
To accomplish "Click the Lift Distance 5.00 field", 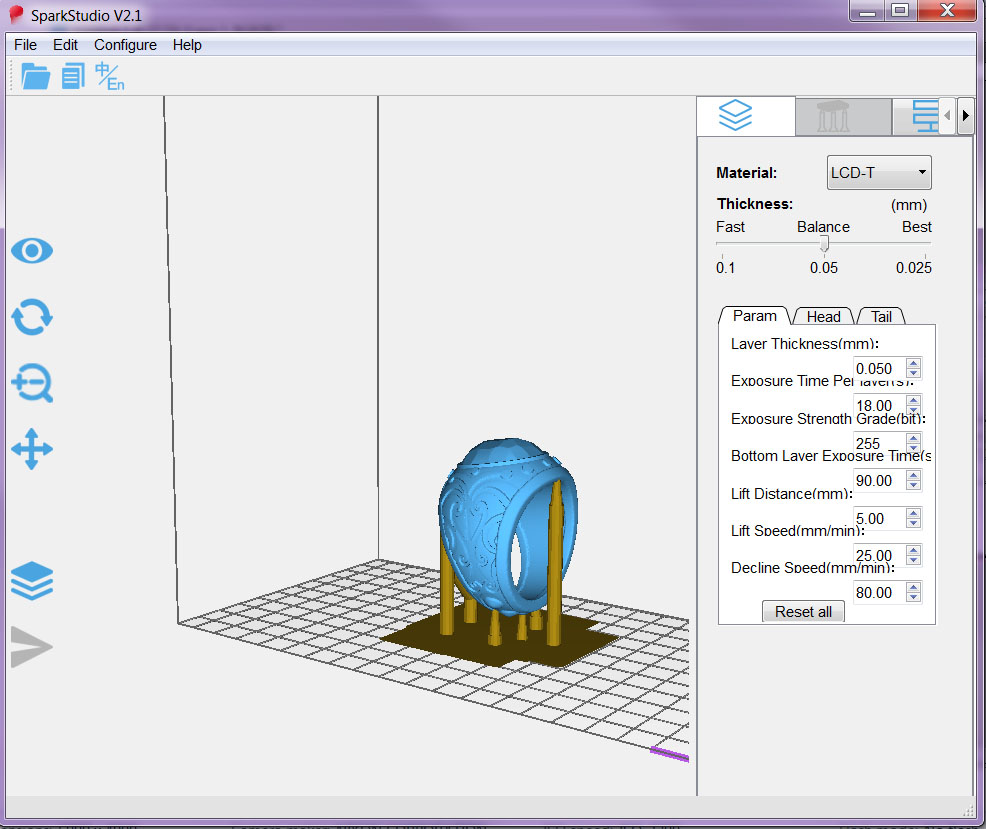I will [878, 518].
